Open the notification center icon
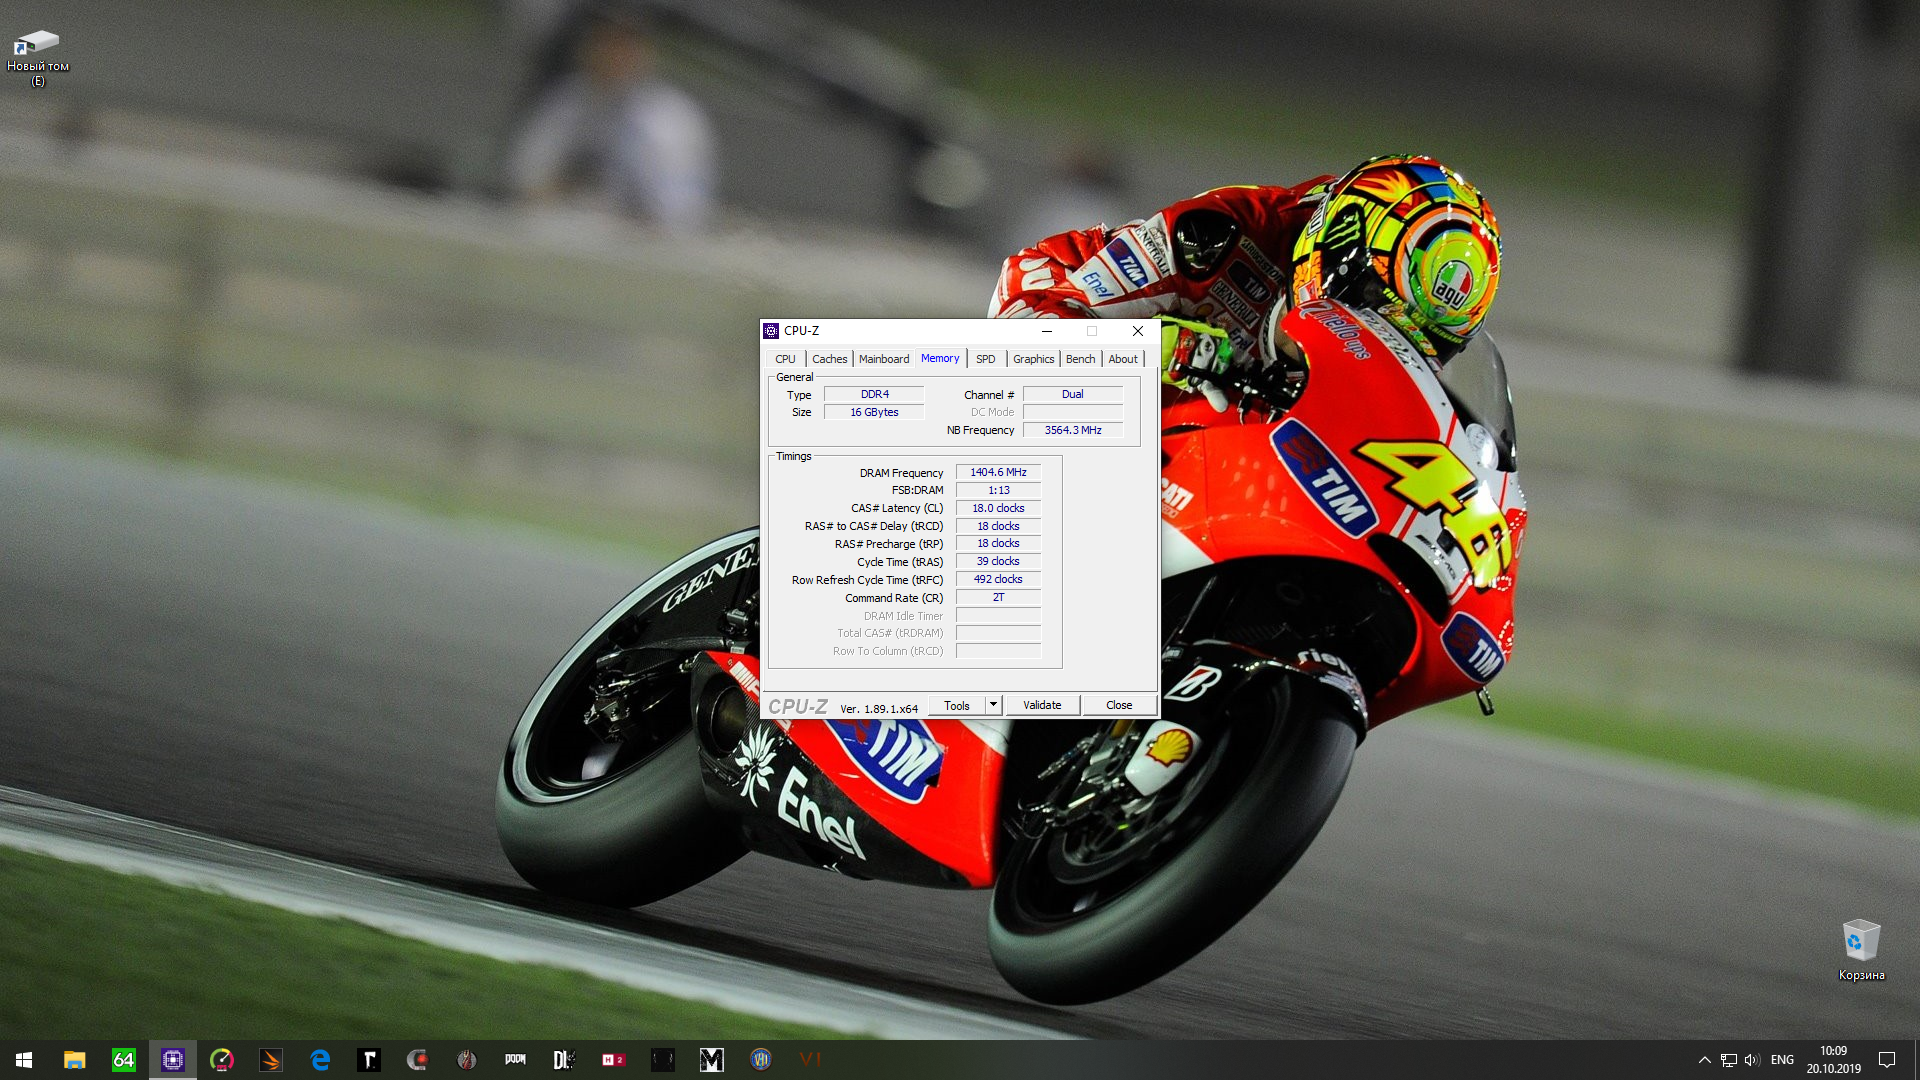 [x=1887, y=1060]
